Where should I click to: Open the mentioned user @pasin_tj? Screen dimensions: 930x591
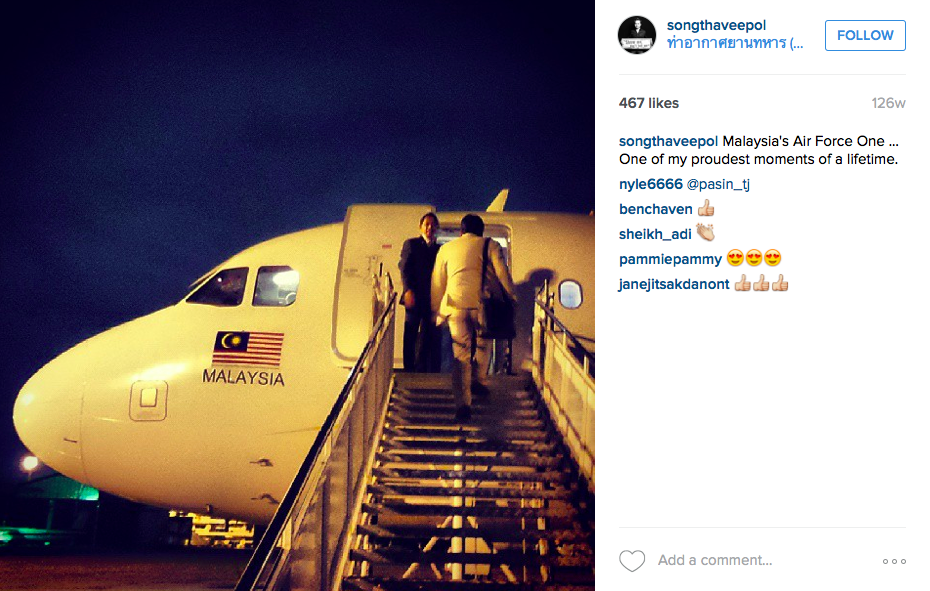point(718,185)
